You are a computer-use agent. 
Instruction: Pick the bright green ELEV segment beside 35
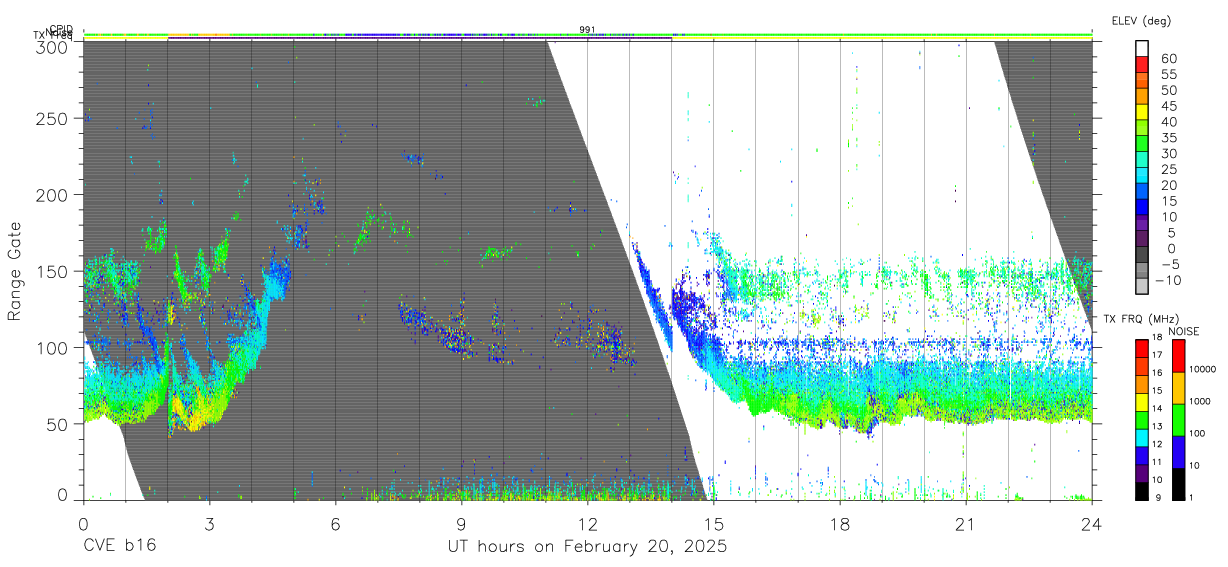[x=1142, y=143]
